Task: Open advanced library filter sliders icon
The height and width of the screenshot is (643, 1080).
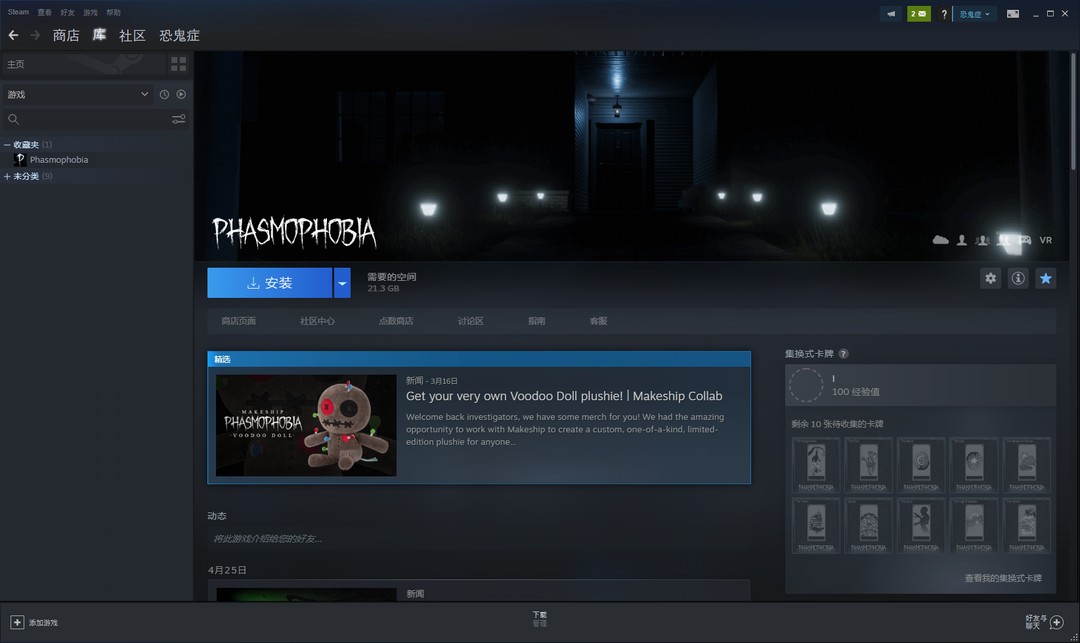Action: point(178,119)
